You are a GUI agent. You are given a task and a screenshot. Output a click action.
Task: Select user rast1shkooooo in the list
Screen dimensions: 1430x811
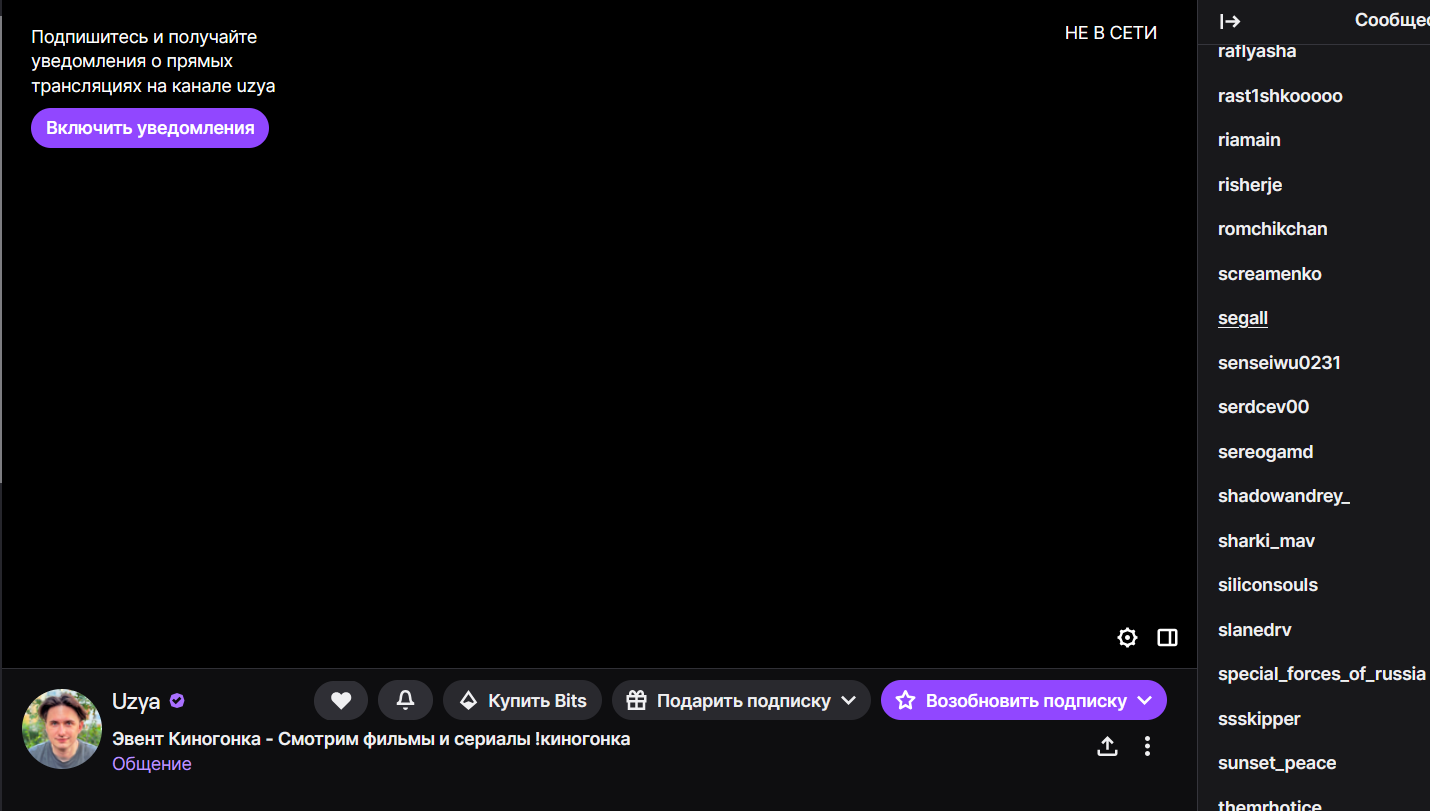pyautogui.click(x=1280, y=96)
